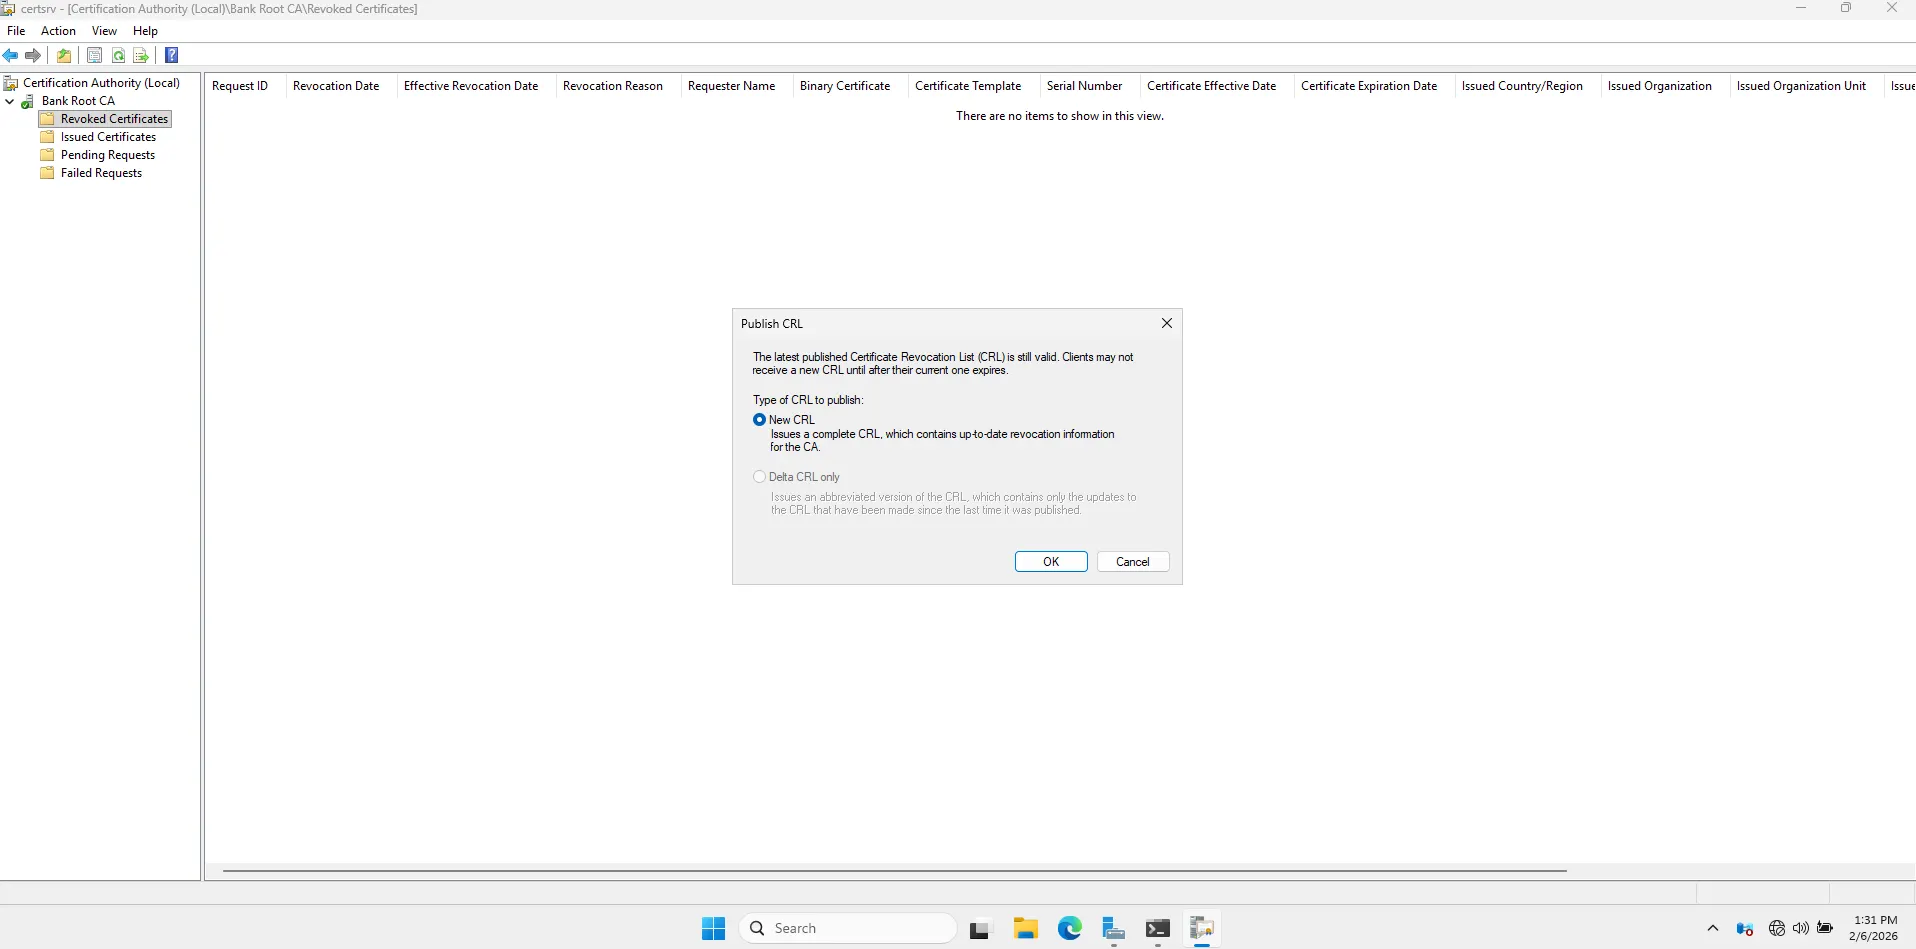The height and width of the screenshot is (949, 1916).
Task: Select the Delta CRL only radio button
Action: (760, 477)
